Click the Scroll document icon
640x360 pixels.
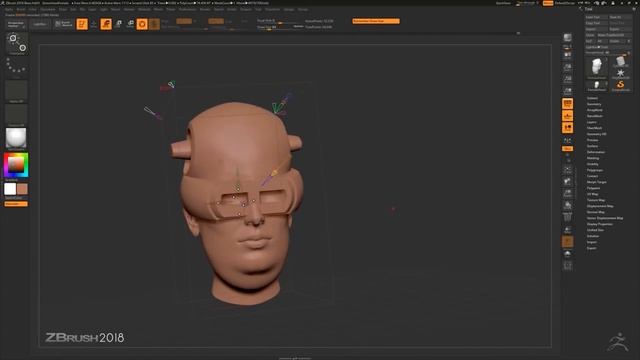point(567,55)
